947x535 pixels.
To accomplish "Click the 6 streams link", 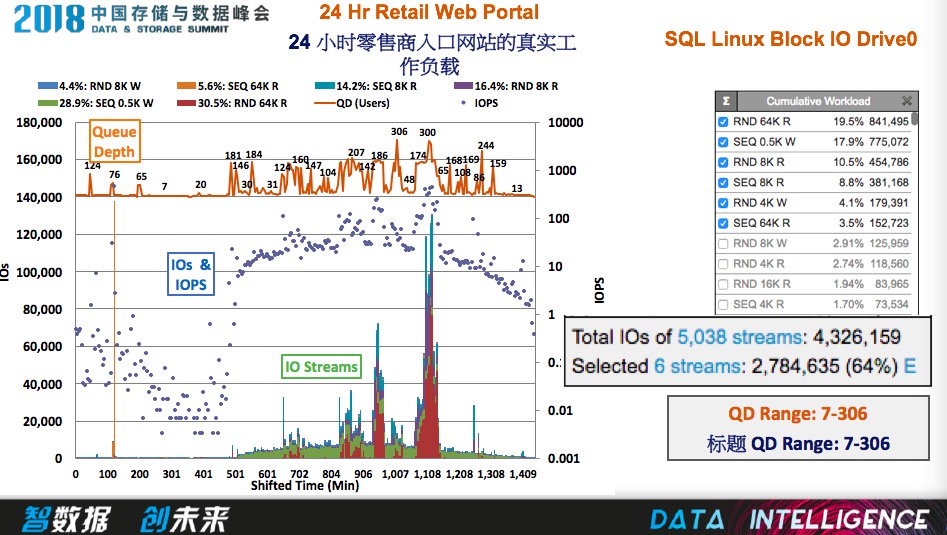I will [x=698, y=366].
